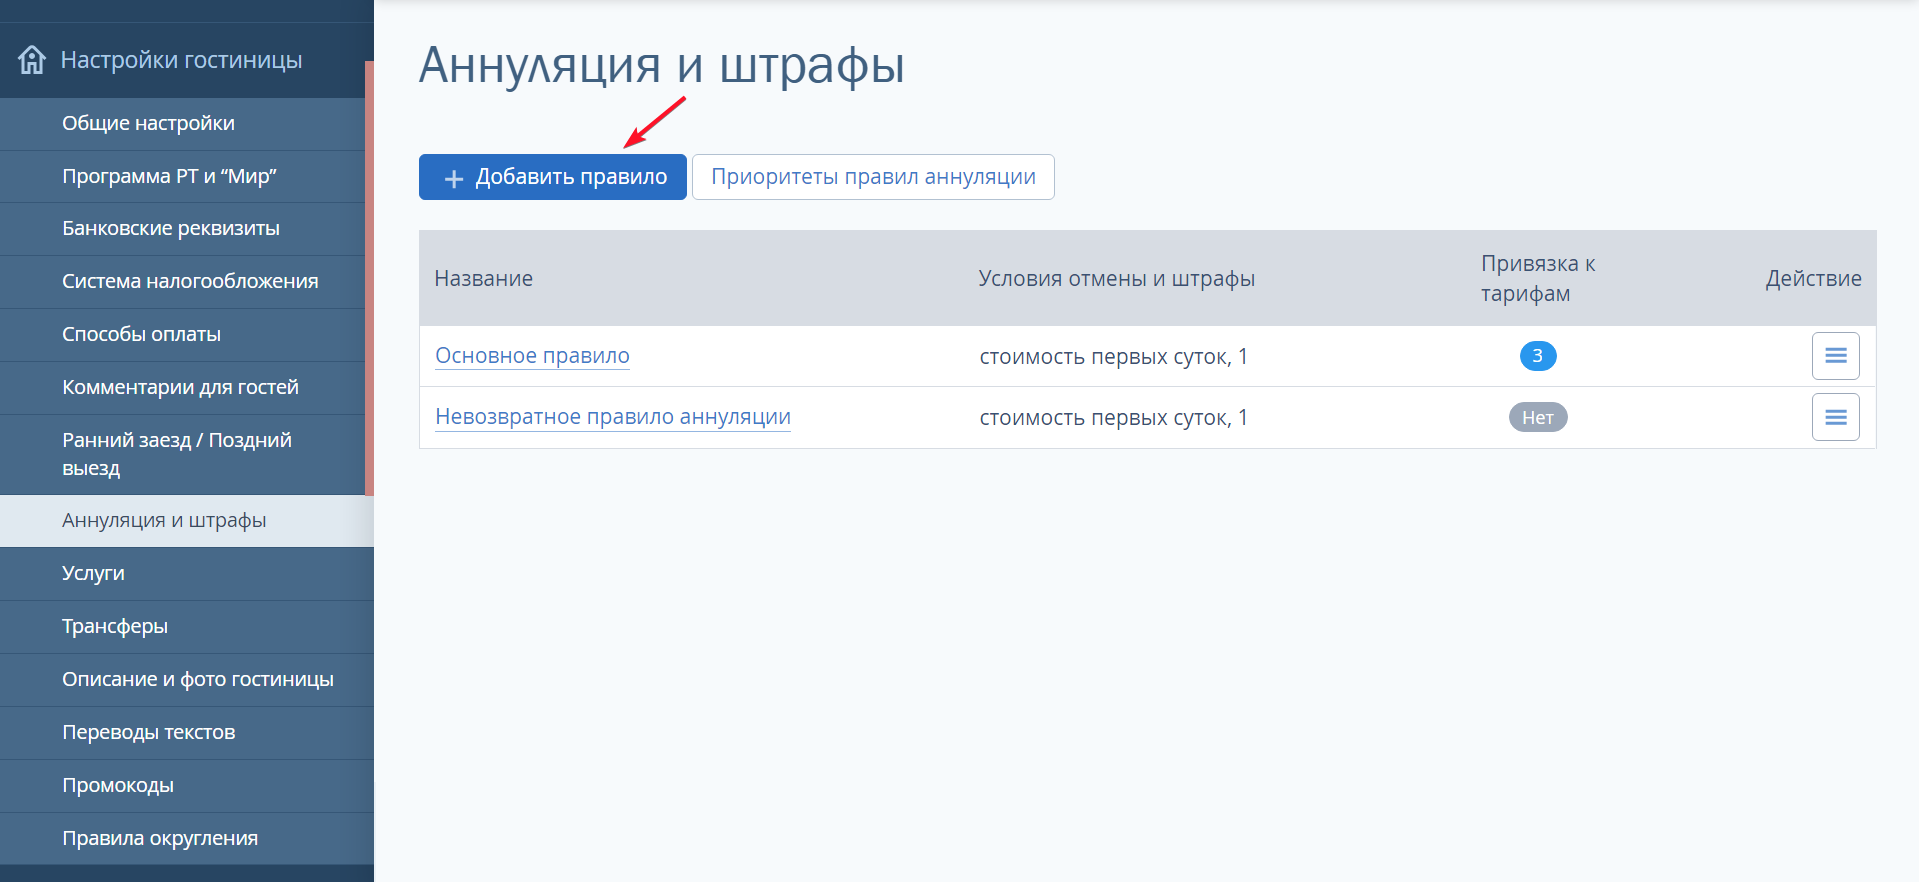Open Программа РТ и "Мир" section
Screen dimensions: 1919x882
tap(182, 177)
